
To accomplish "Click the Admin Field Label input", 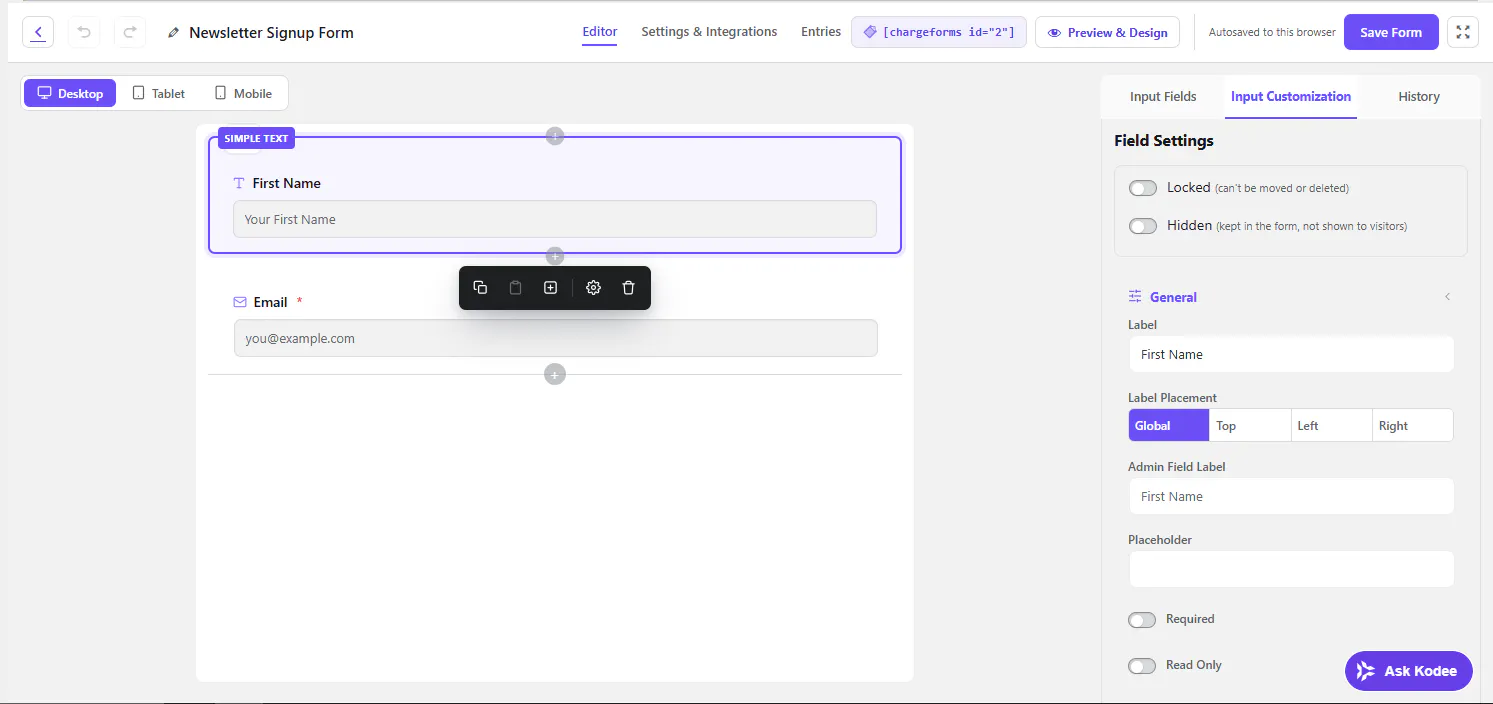I will click(x=1291, y=496).
